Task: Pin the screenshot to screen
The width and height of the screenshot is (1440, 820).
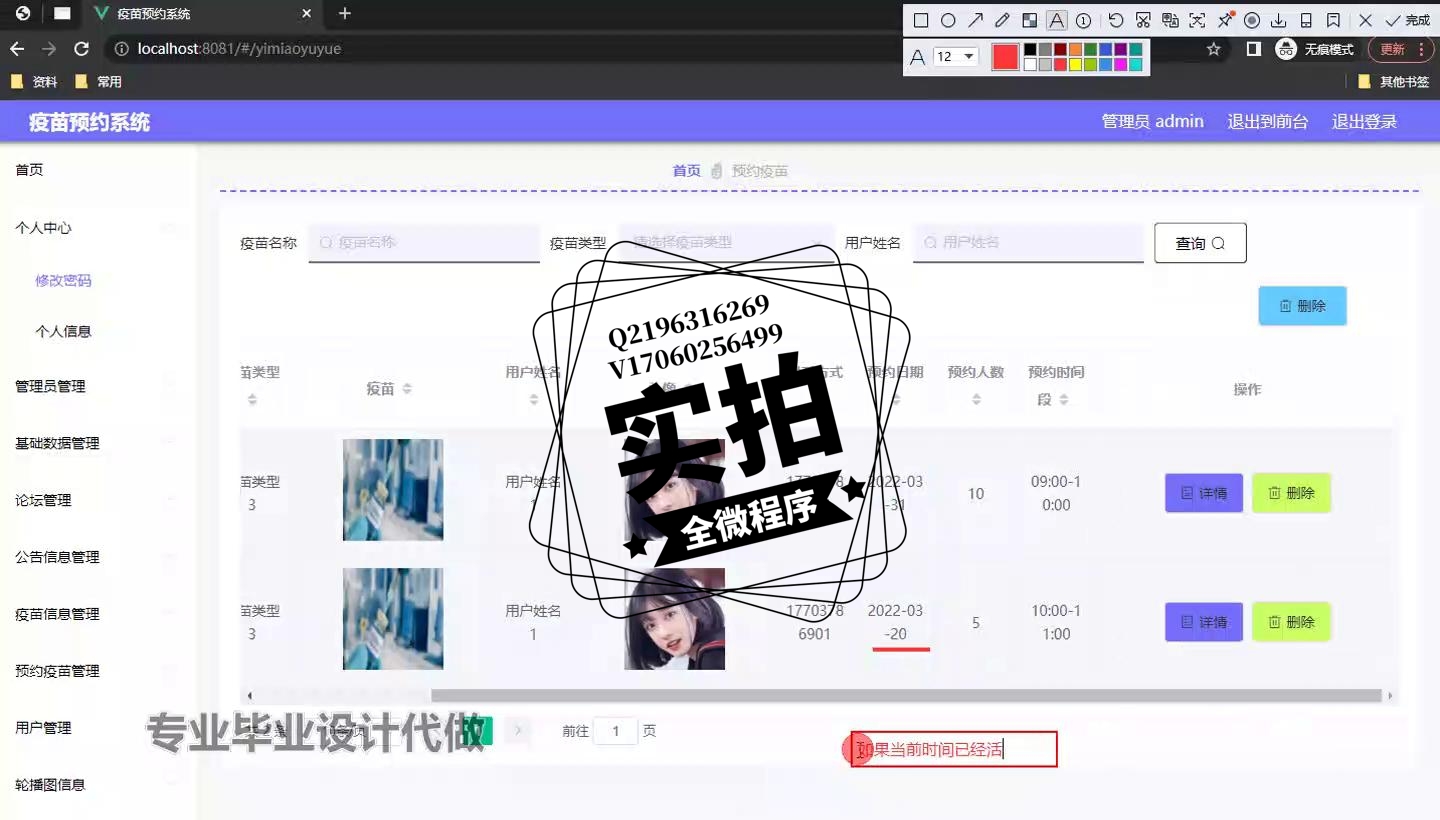Action: click(1224, 21)
